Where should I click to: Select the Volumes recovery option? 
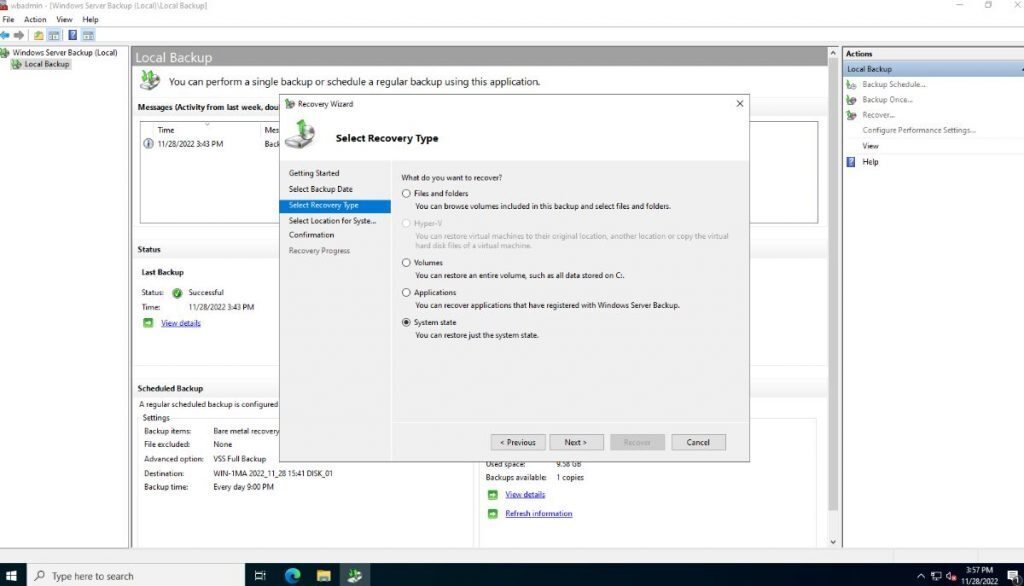tap(406, 262)
